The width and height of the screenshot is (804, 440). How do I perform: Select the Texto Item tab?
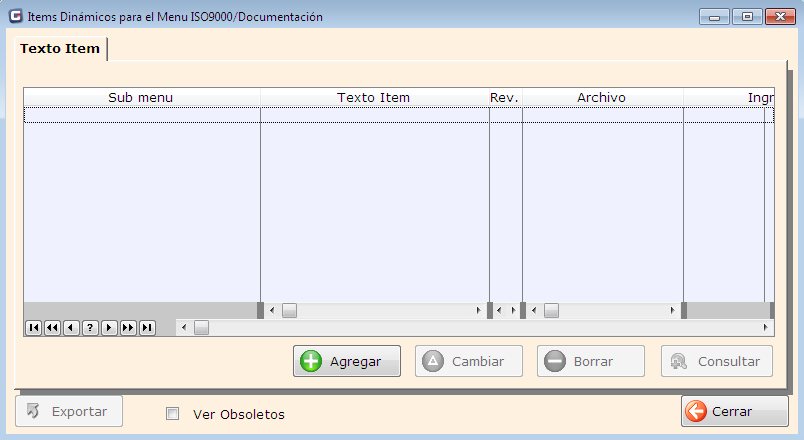60,49
